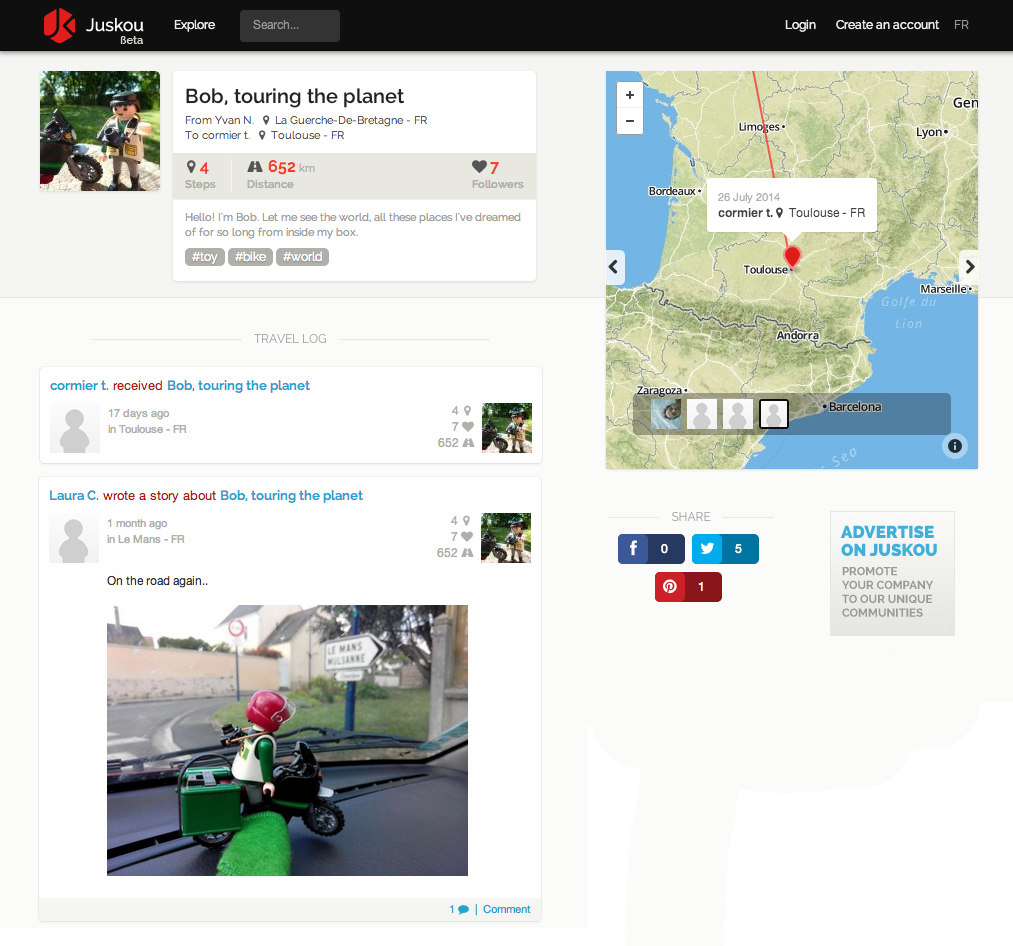Switch language to FR
This screenshot has height=946, width=1013.
point(961,25)
